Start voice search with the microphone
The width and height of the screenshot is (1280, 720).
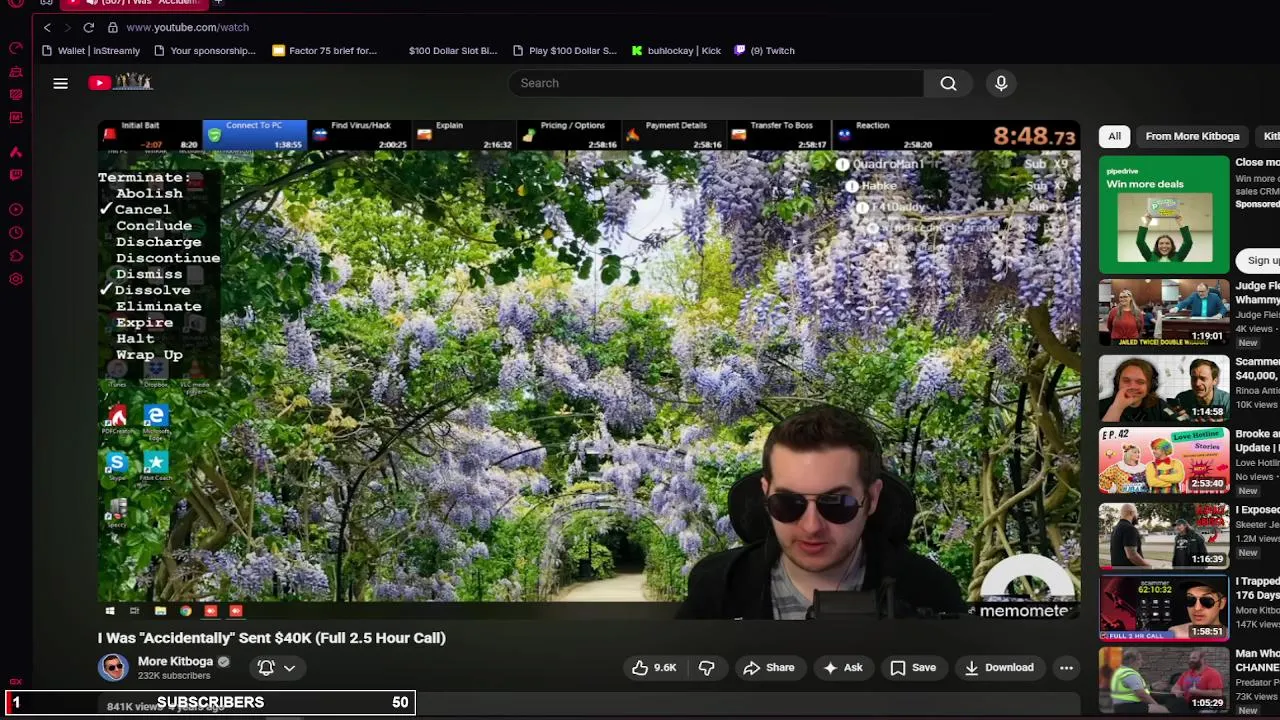pyautogui.click(x=1001, y=83)
